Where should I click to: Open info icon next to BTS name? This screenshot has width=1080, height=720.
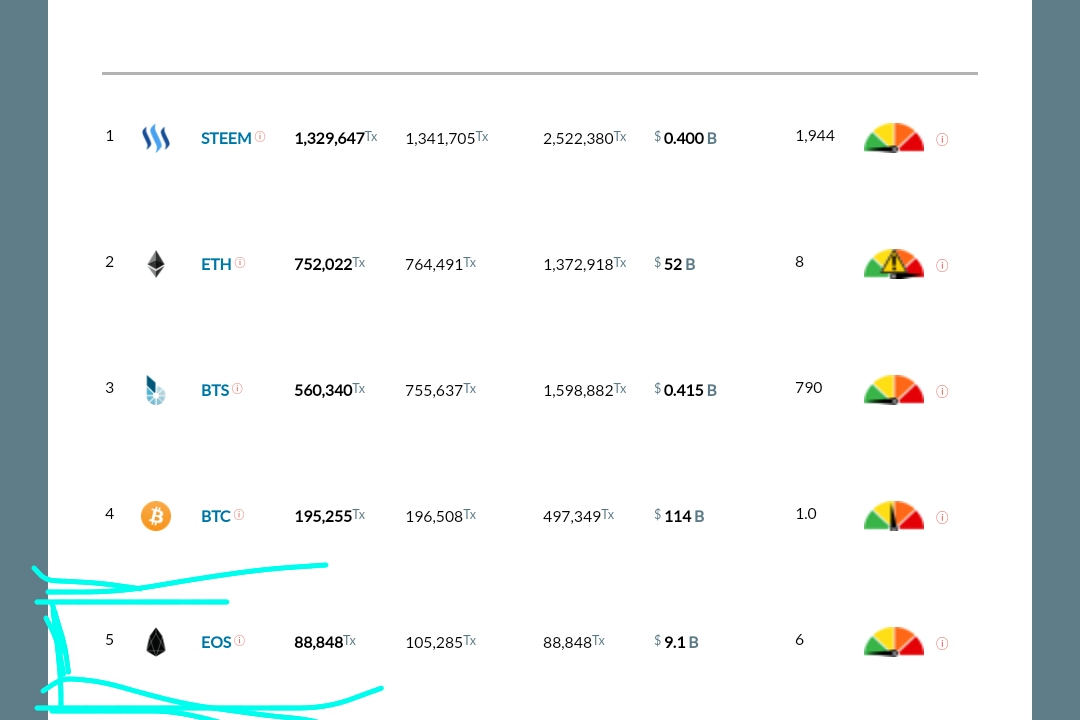click(x=238, y=389)
